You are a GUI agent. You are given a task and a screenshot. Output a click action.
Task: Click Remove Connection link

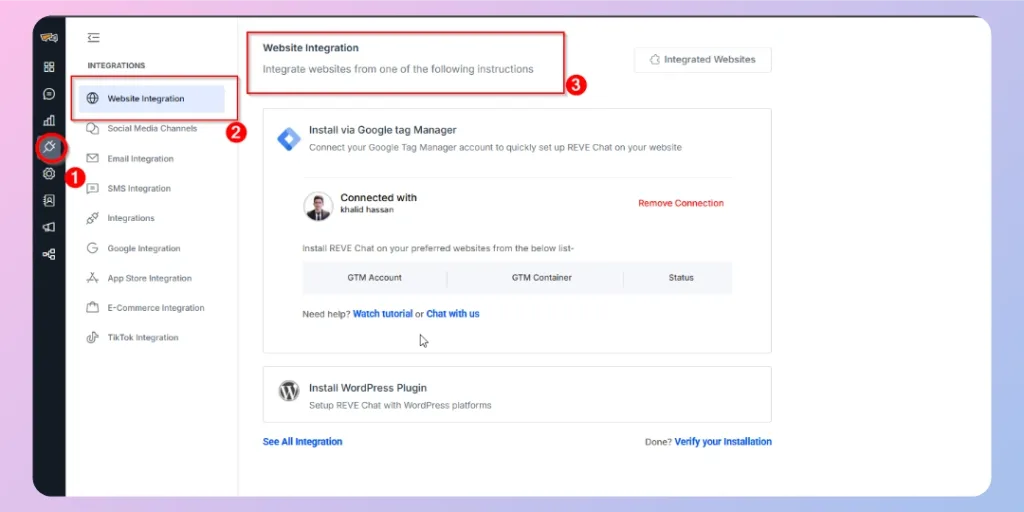(x=681, y=203)
